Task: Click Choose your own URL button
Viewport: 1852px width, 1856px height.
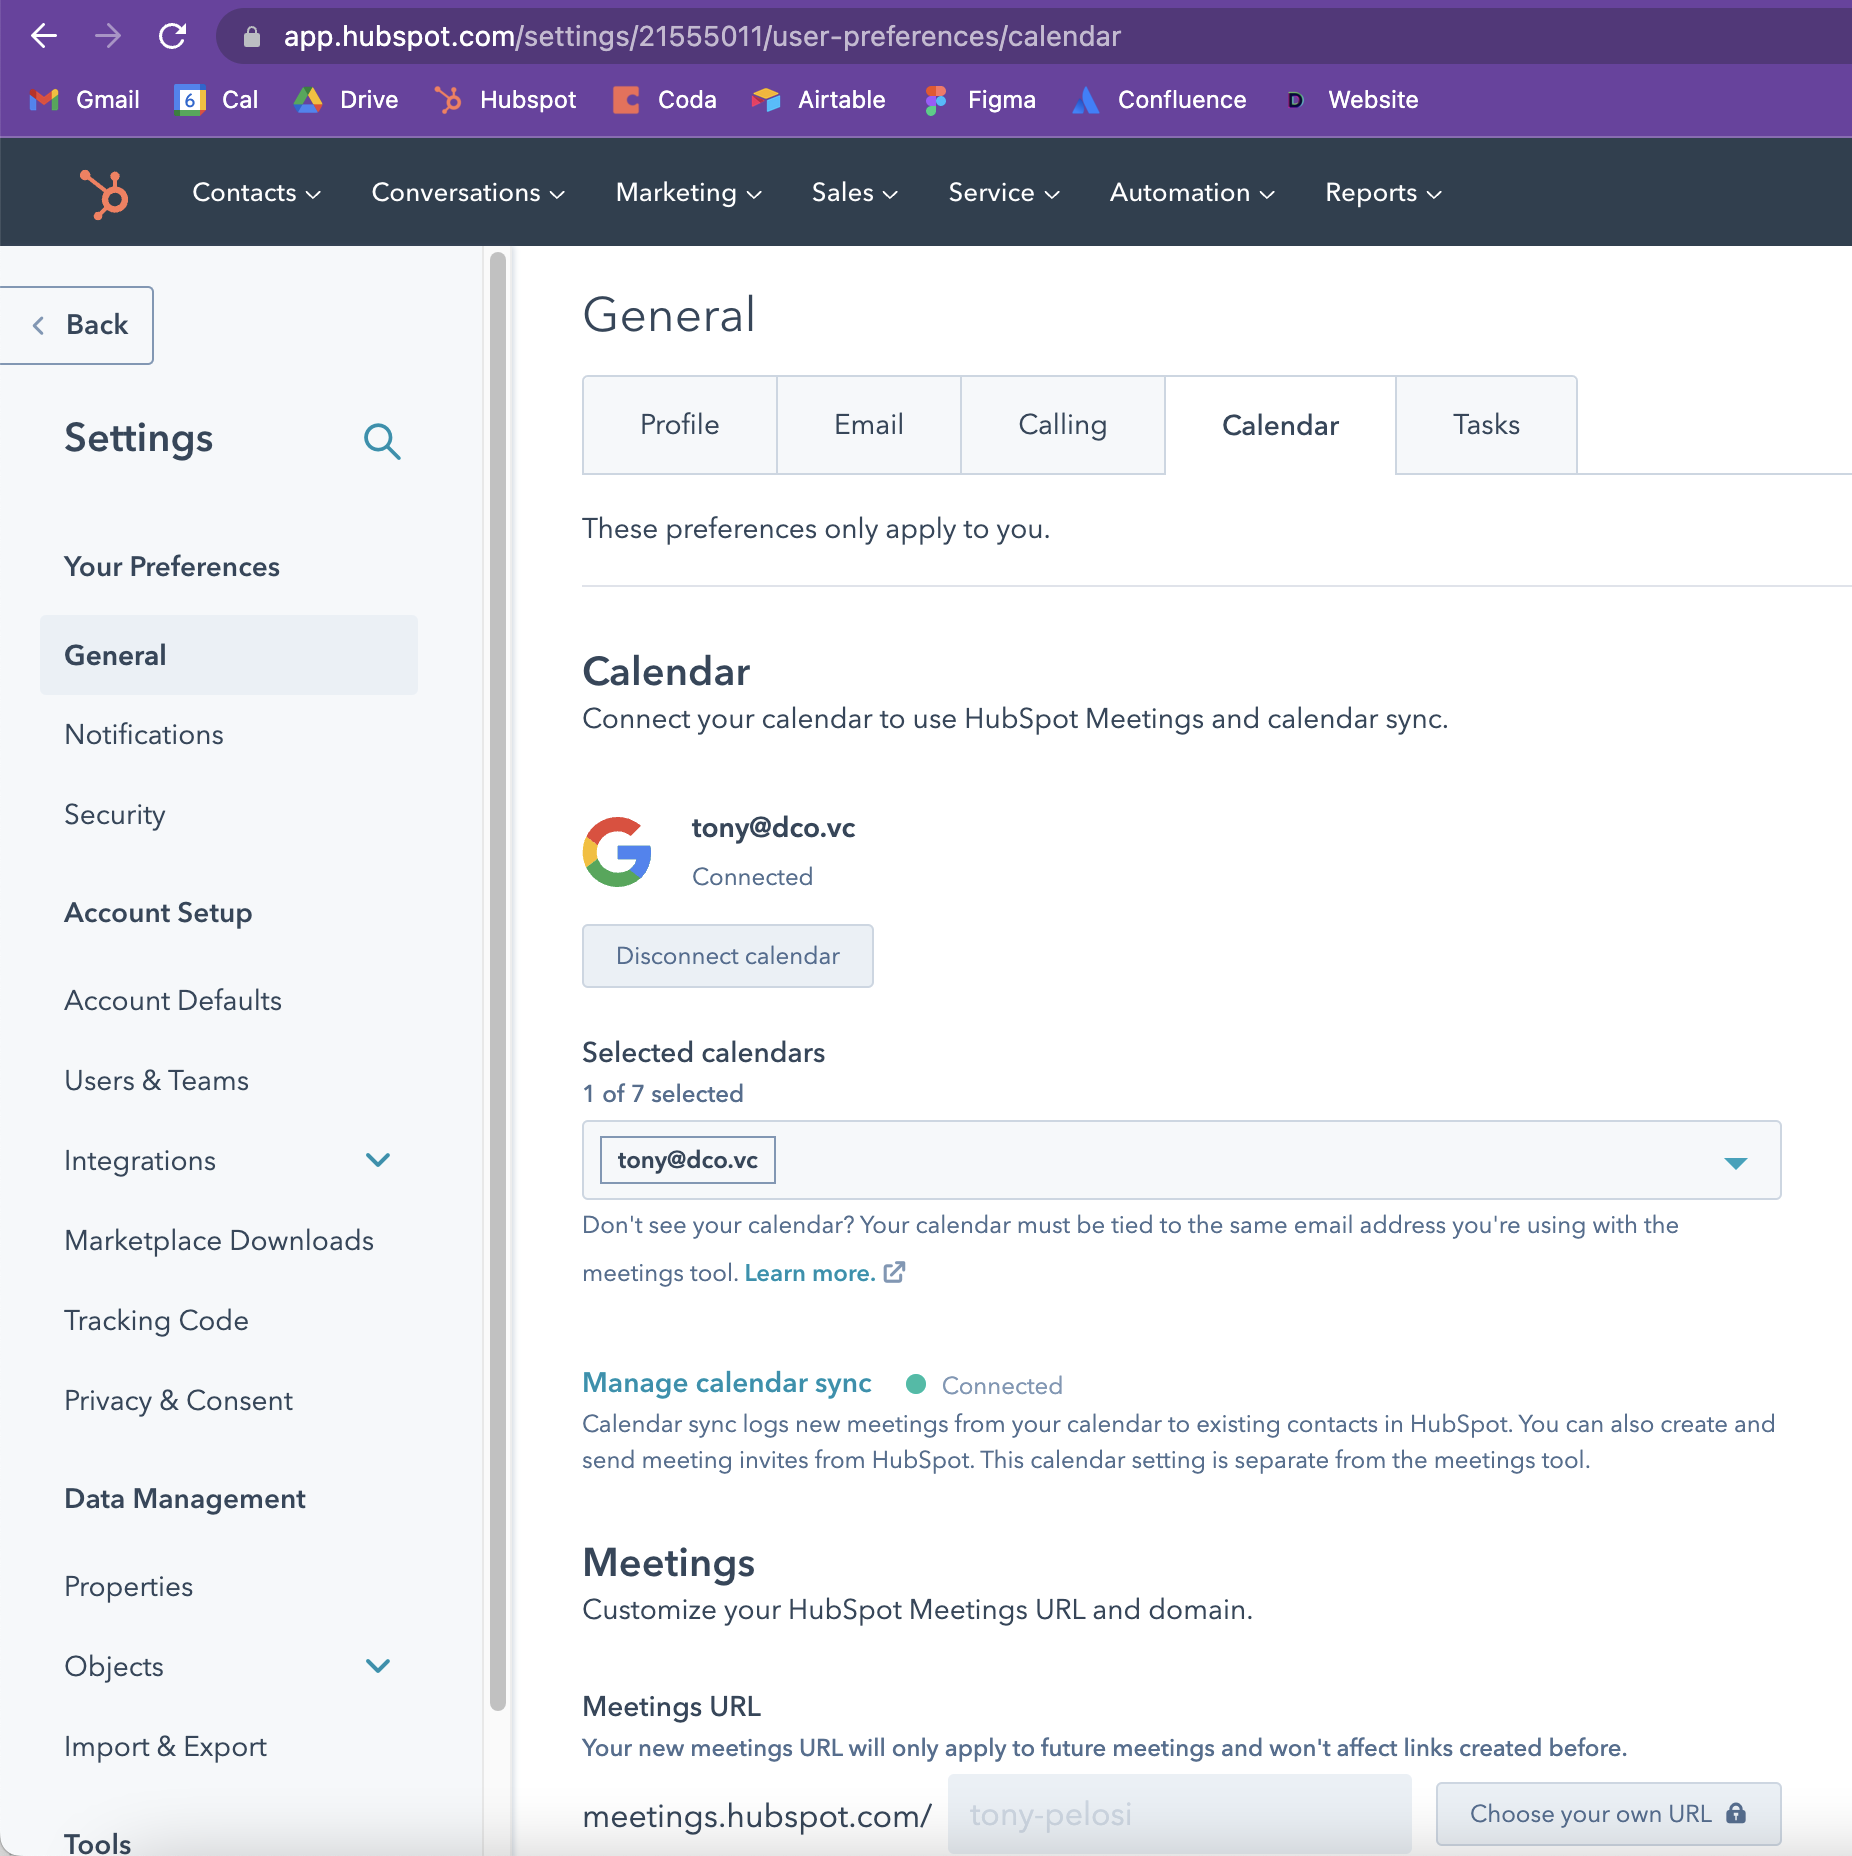Action: tap(1608, 1813)
